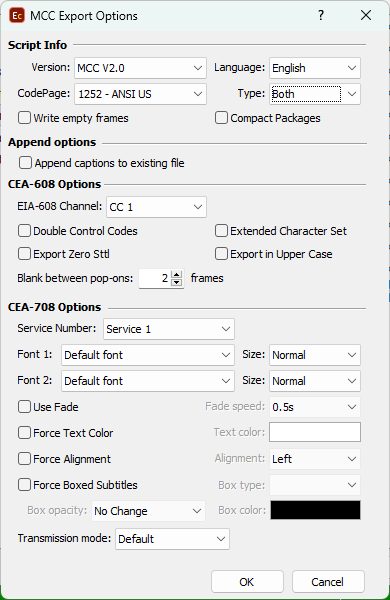Enable Write empty frames checkbox

click(24, 117)
